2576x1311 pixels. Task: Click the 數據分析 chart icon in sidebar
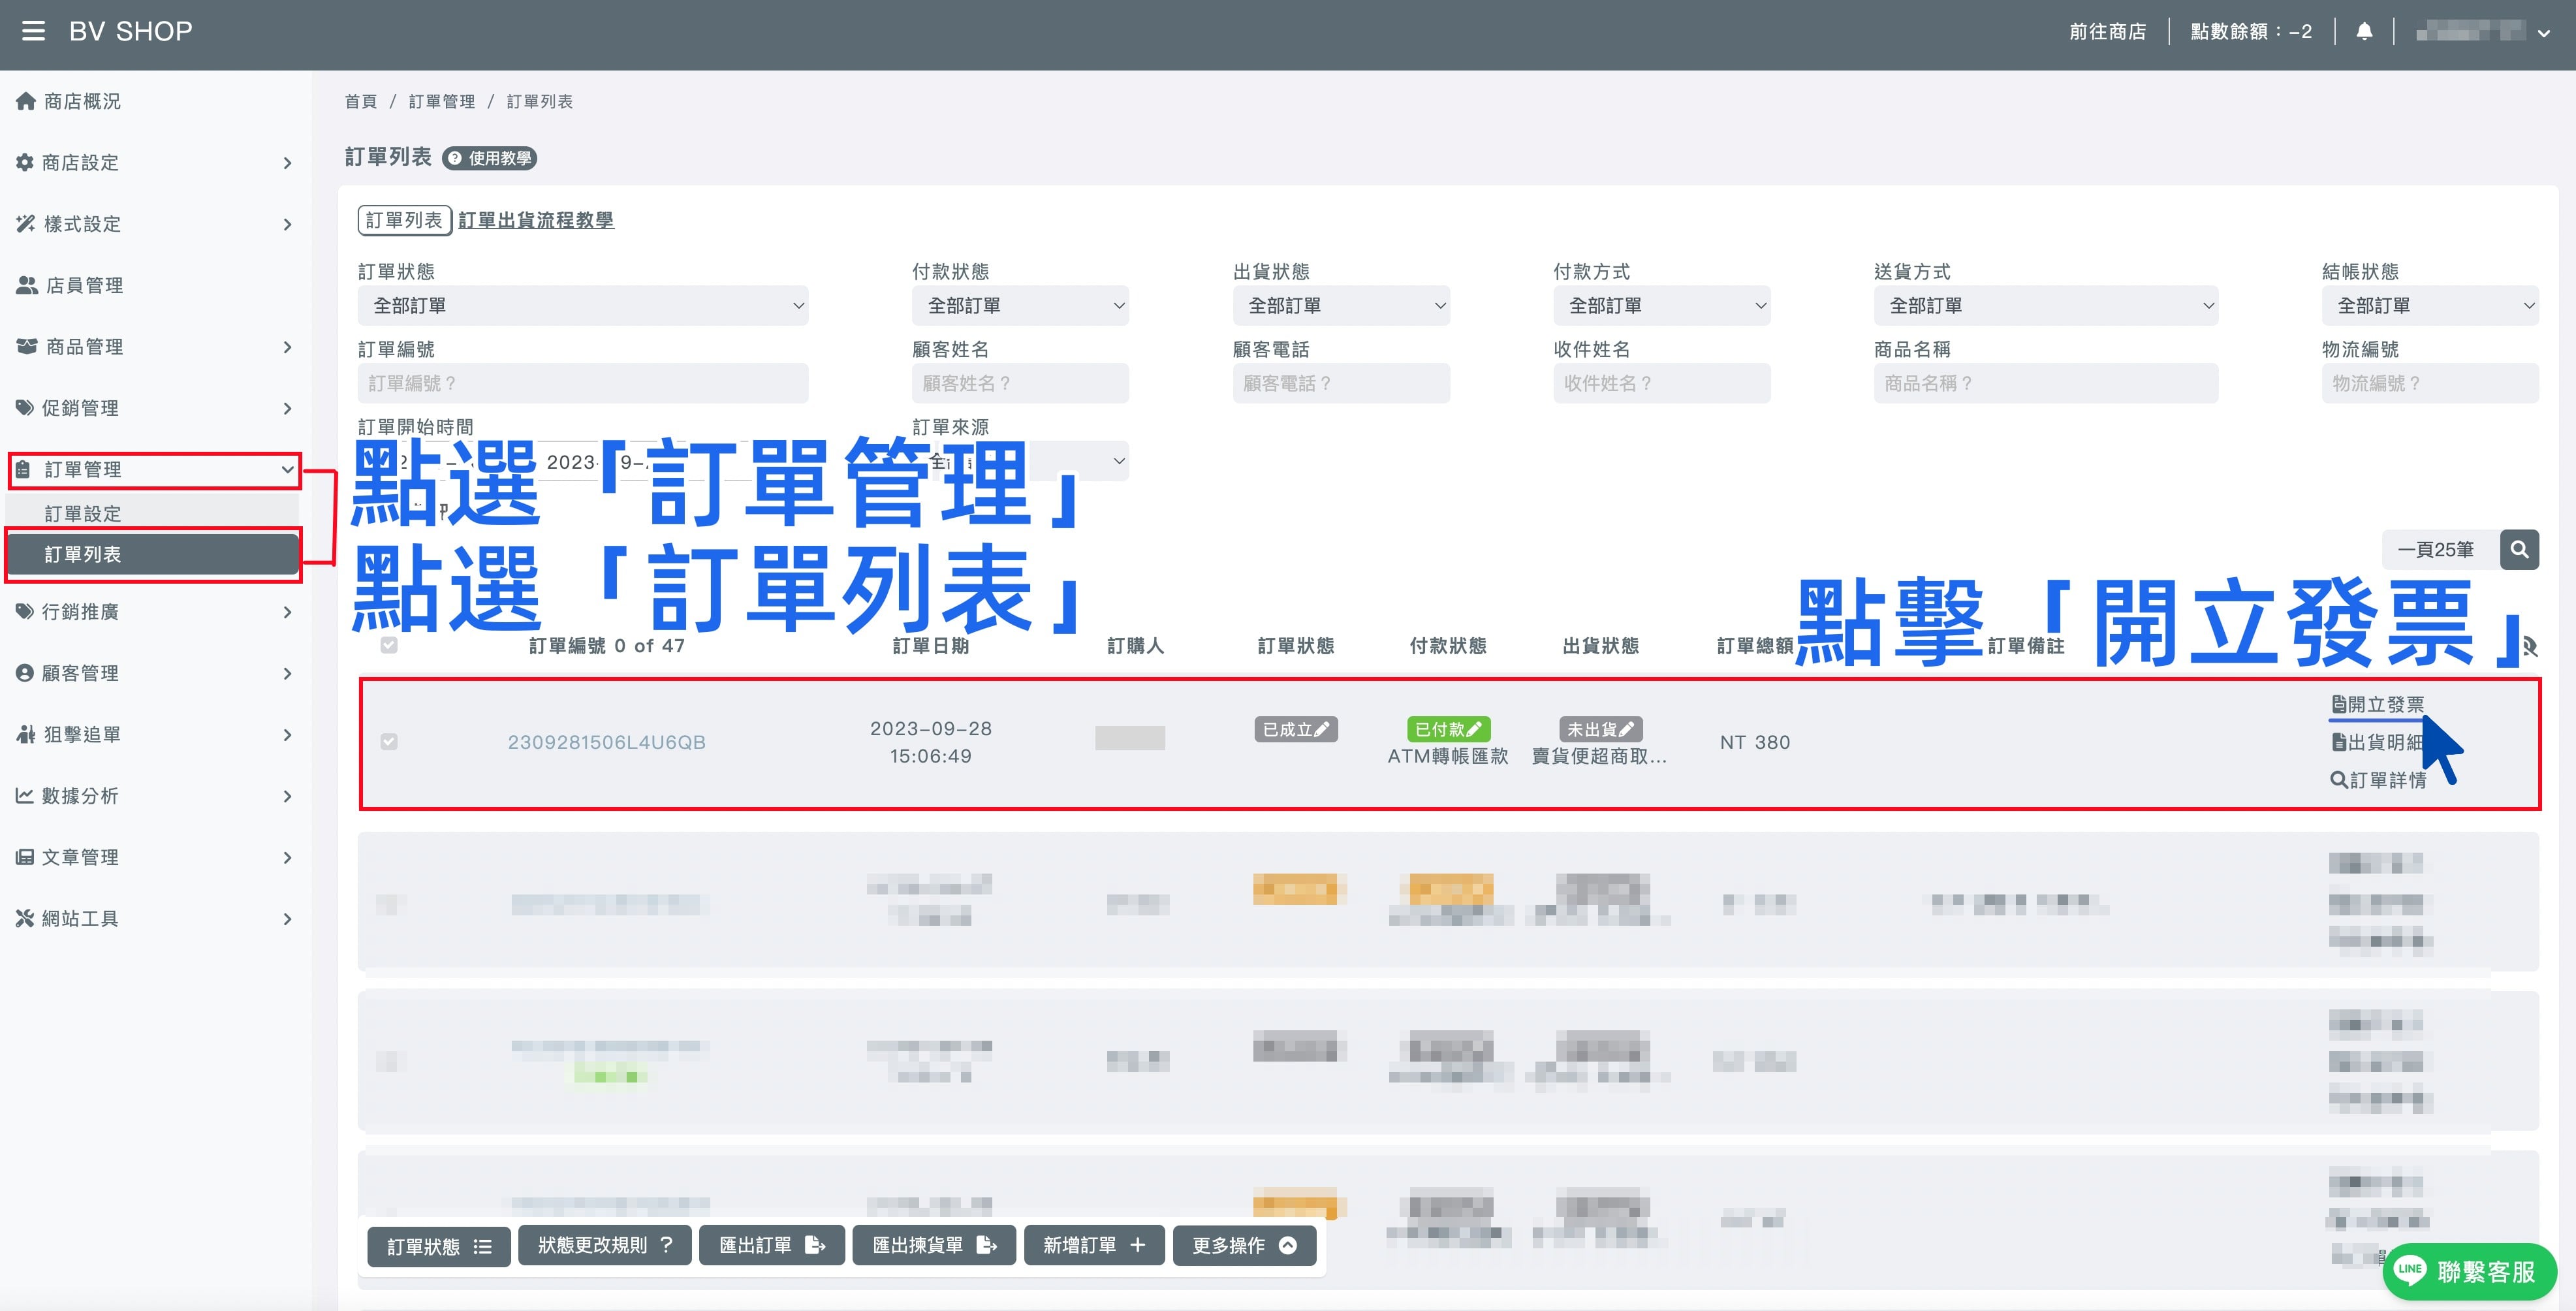25,795
